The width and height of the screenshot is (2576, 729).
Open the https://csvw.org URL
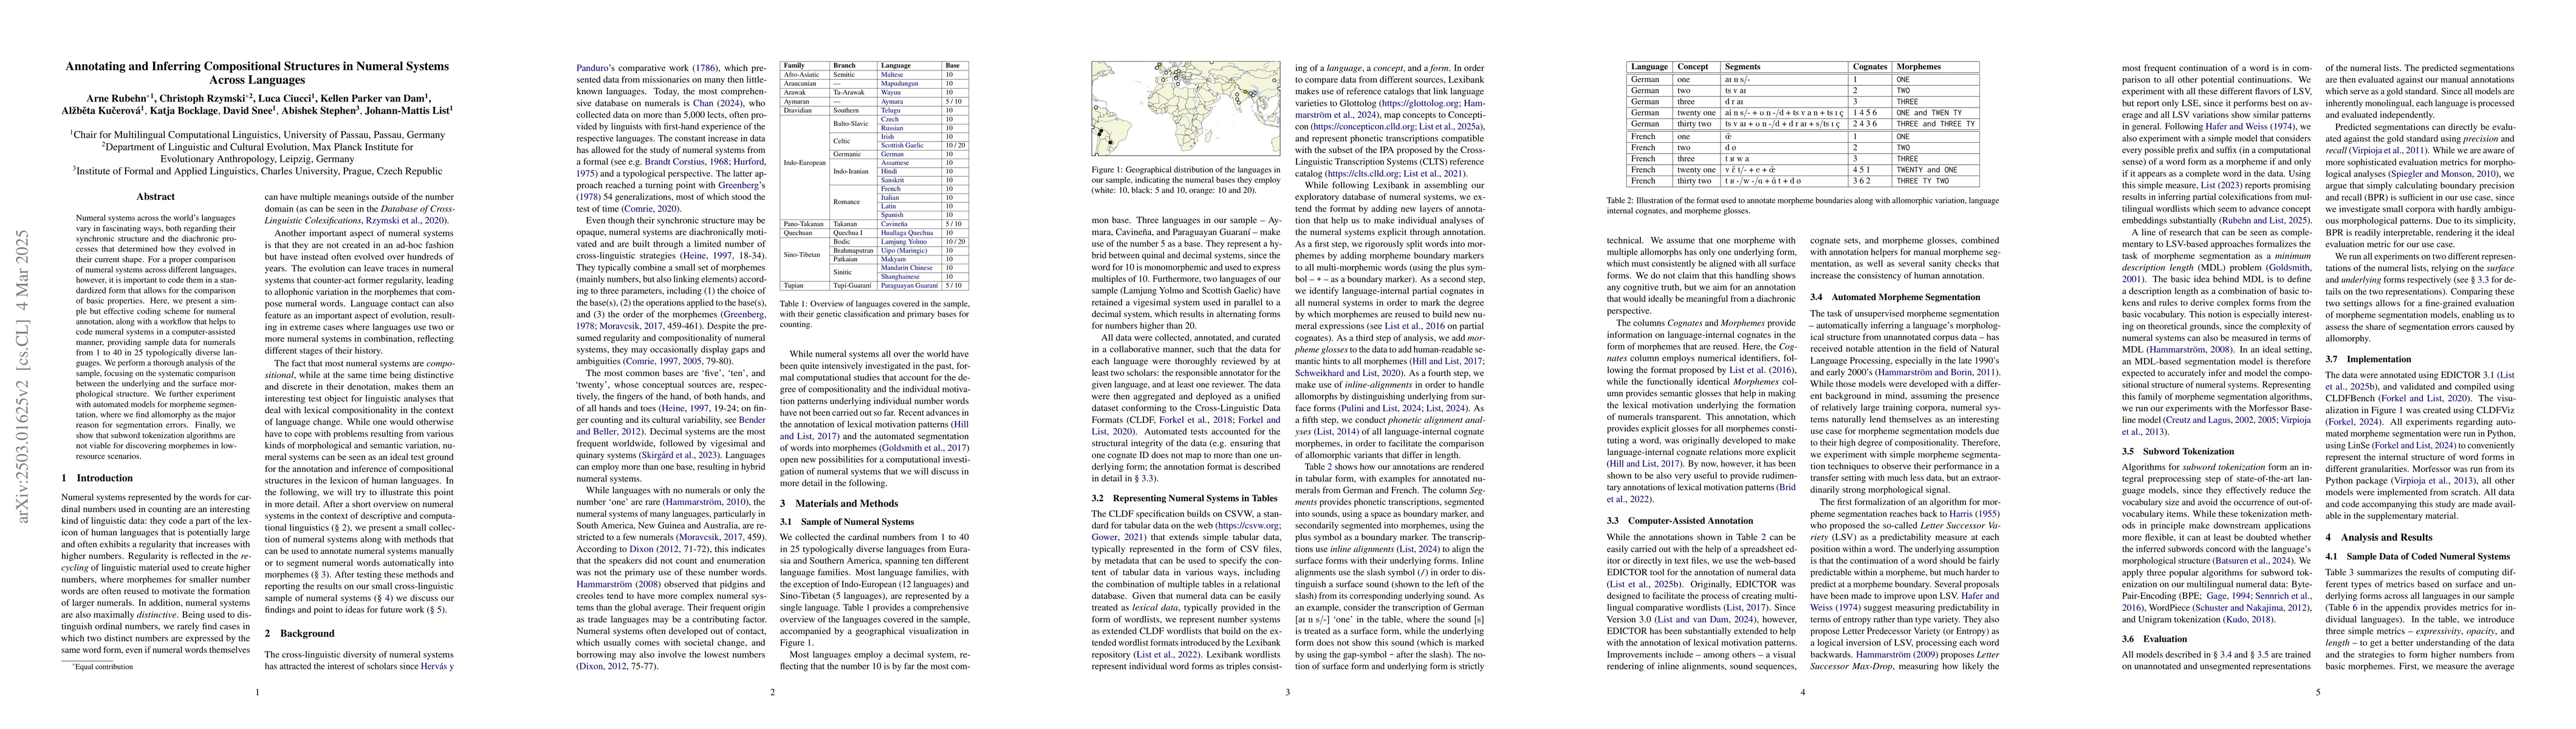pyautogui.click(x=1248, y=526)
